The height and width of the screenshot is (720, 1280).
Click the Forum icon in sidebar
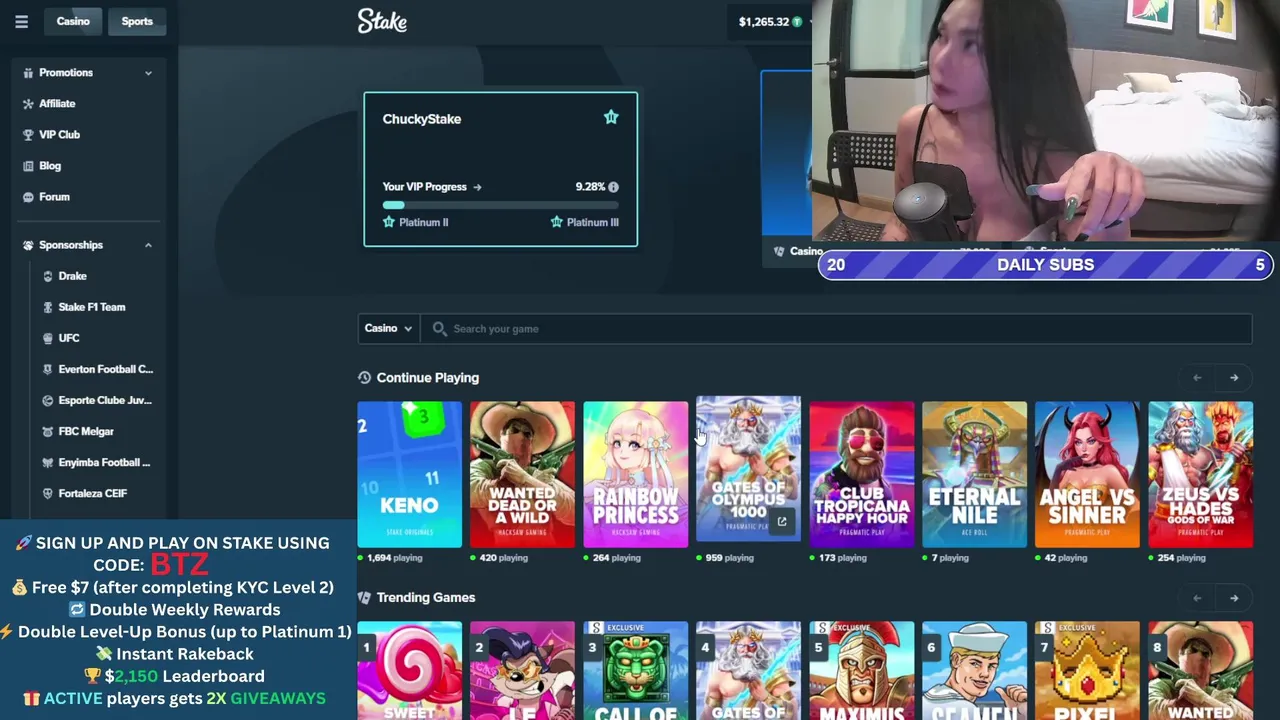pyautogui.click(x=28, y=197)
